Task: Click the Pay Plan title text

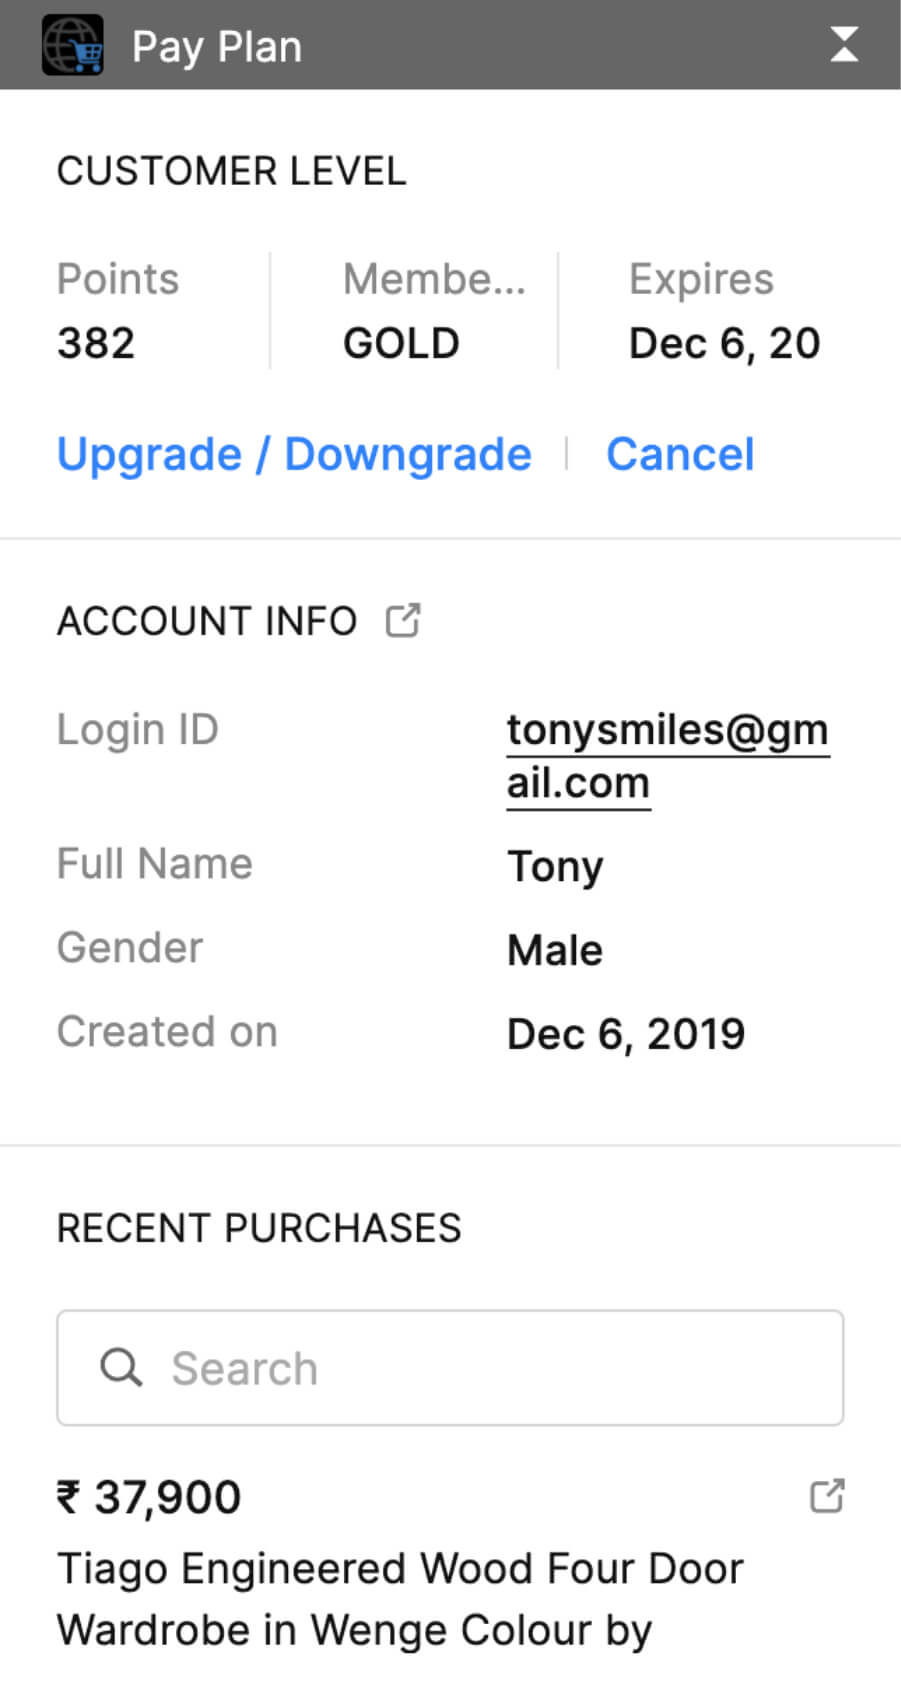Action: click(217, 47)
